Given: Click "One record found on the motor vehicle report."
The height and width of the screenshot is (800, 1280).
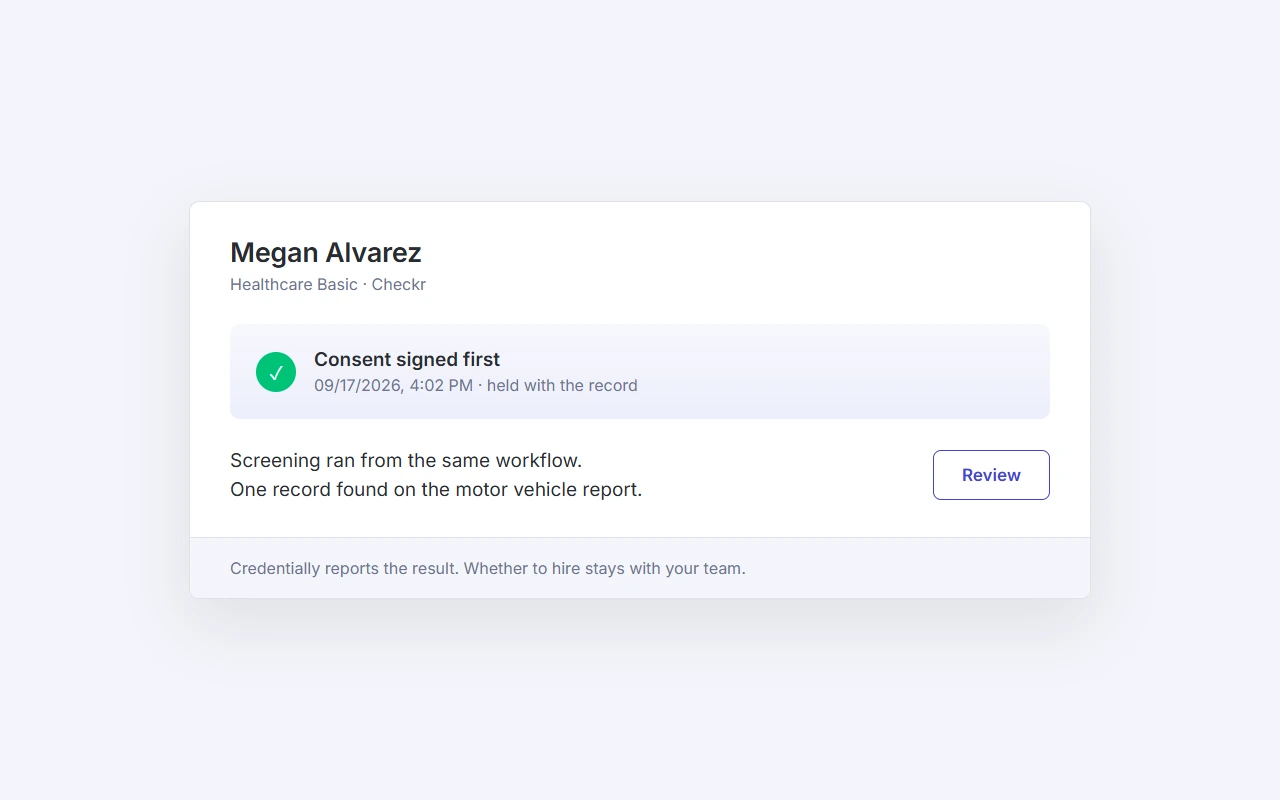Looking at the screenshot, I should click(436, 490).
